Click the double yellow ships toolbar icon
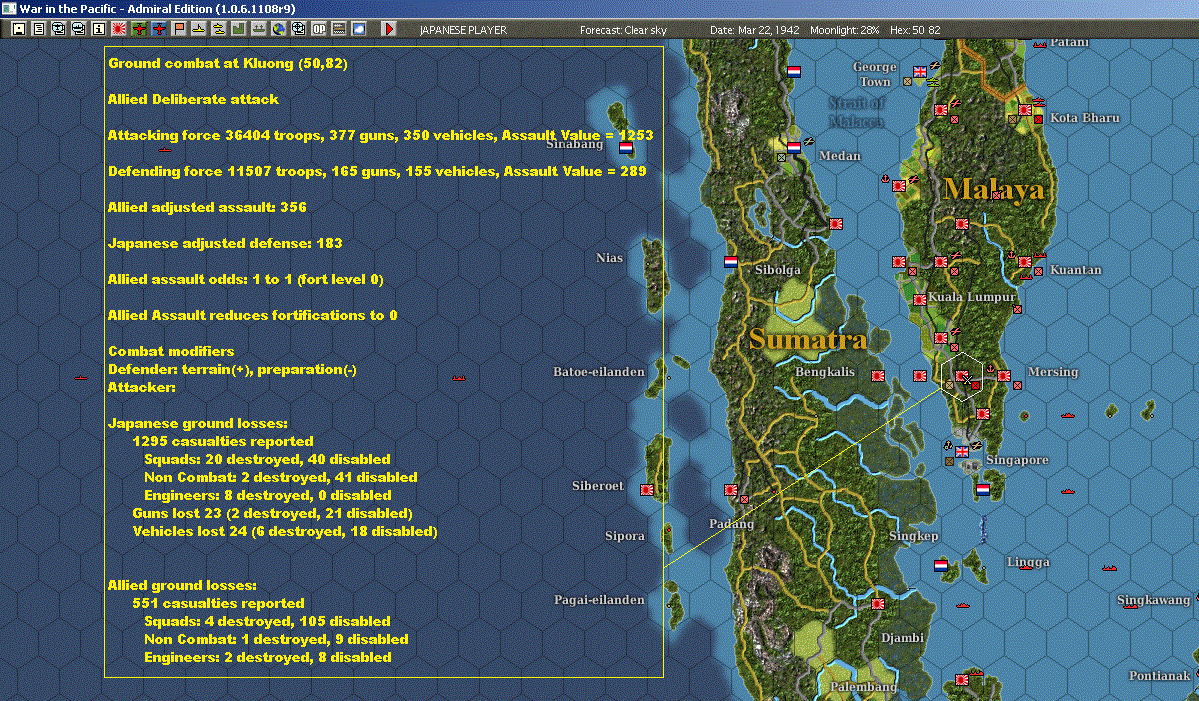1199x701 pixels. (219, 29)
